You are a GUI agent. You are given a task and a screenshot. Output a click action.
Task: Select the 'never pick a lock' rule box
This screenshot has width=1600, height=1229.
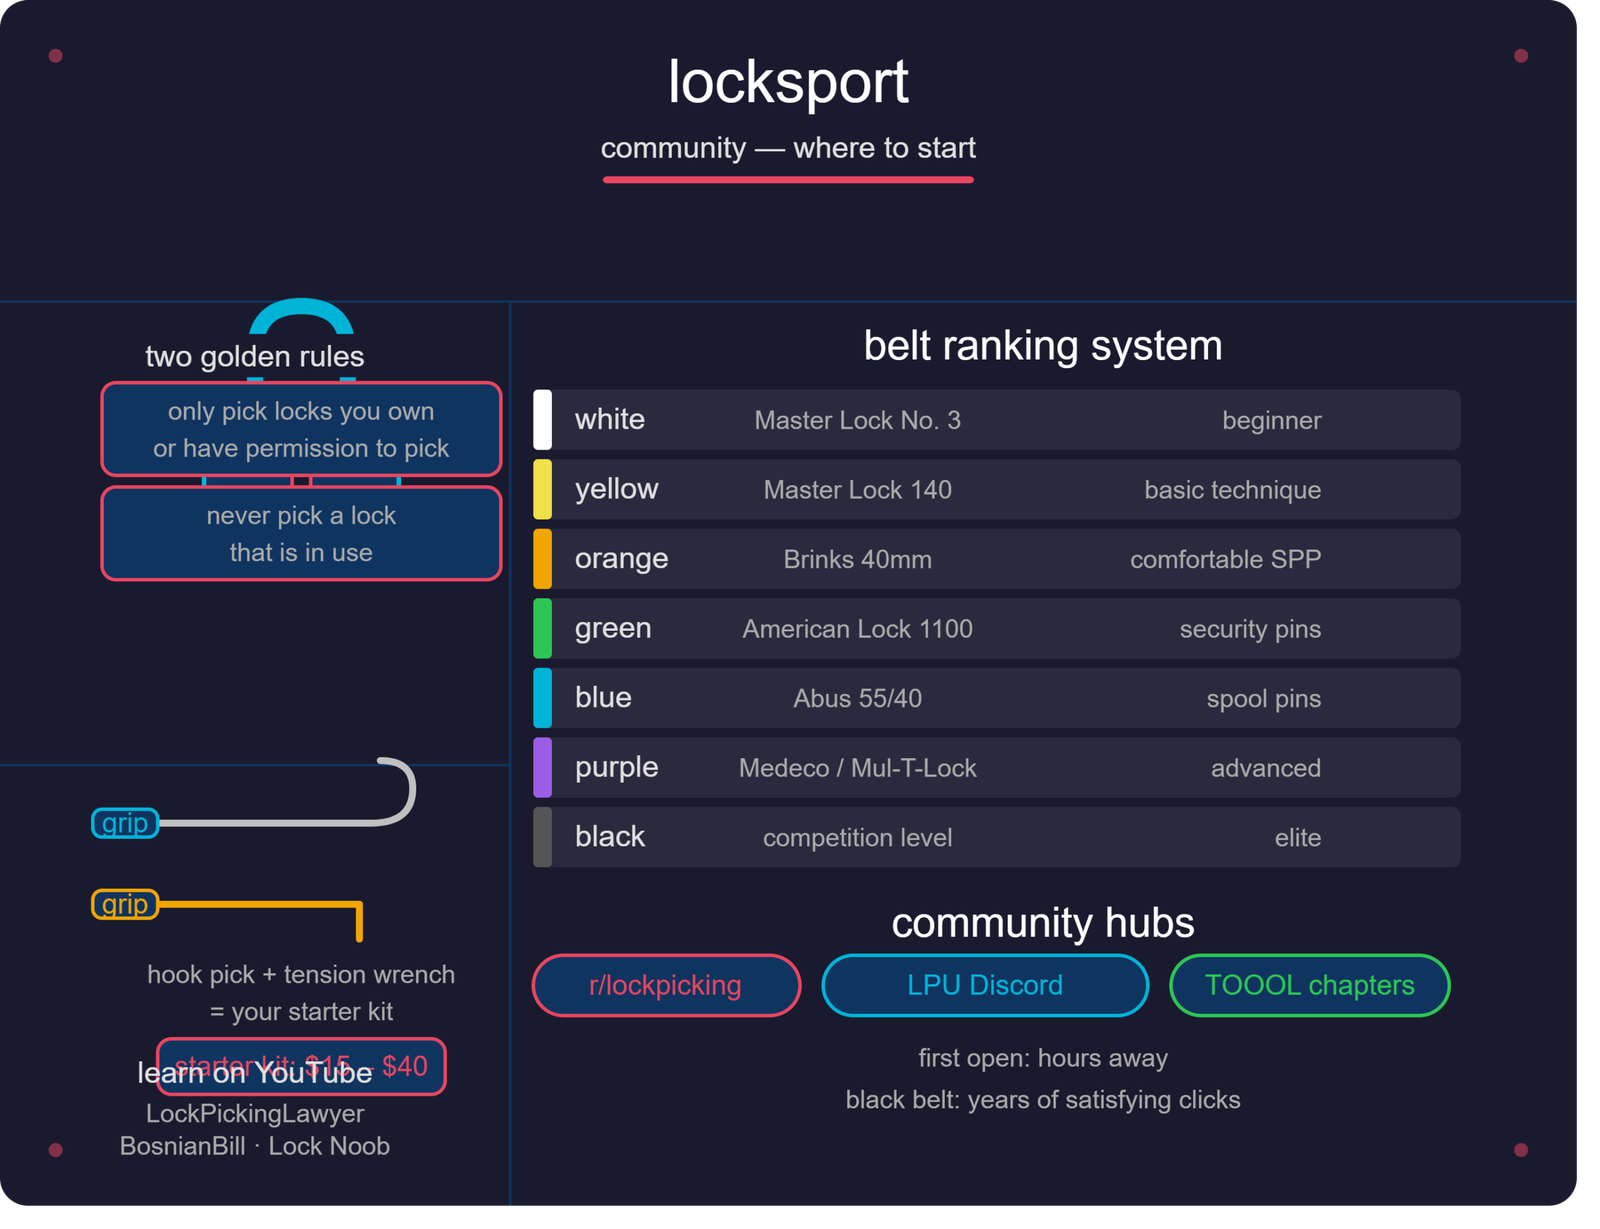301,533
